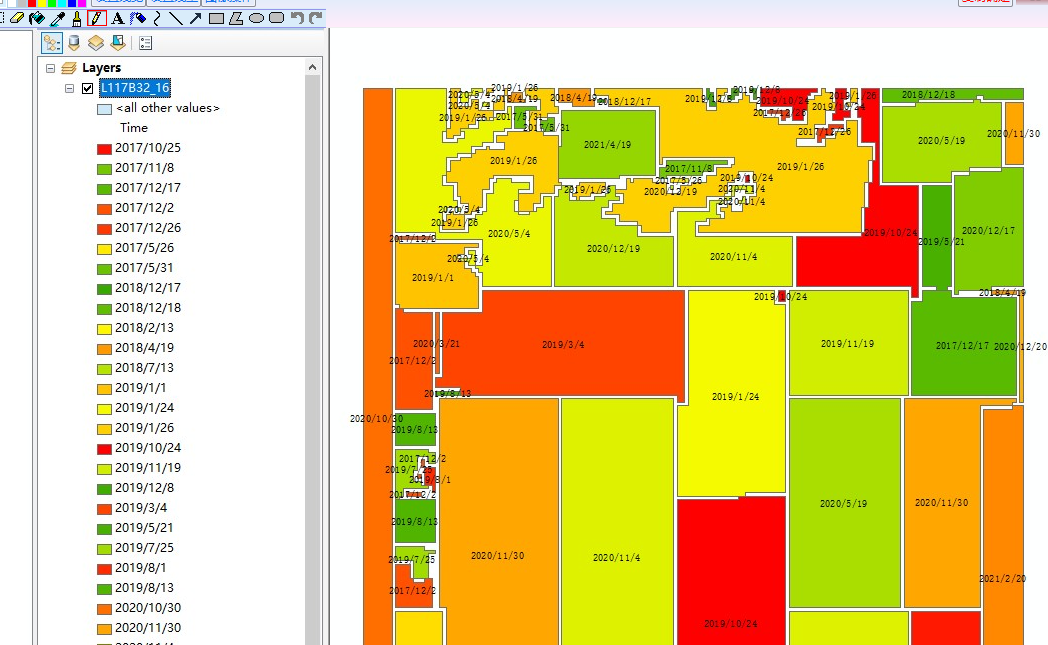Screen dimensions: 1048x645
Task: Click the 2019/3/4 orange-red map polygon
Action: pyautogui.click(x=563, y=345)
